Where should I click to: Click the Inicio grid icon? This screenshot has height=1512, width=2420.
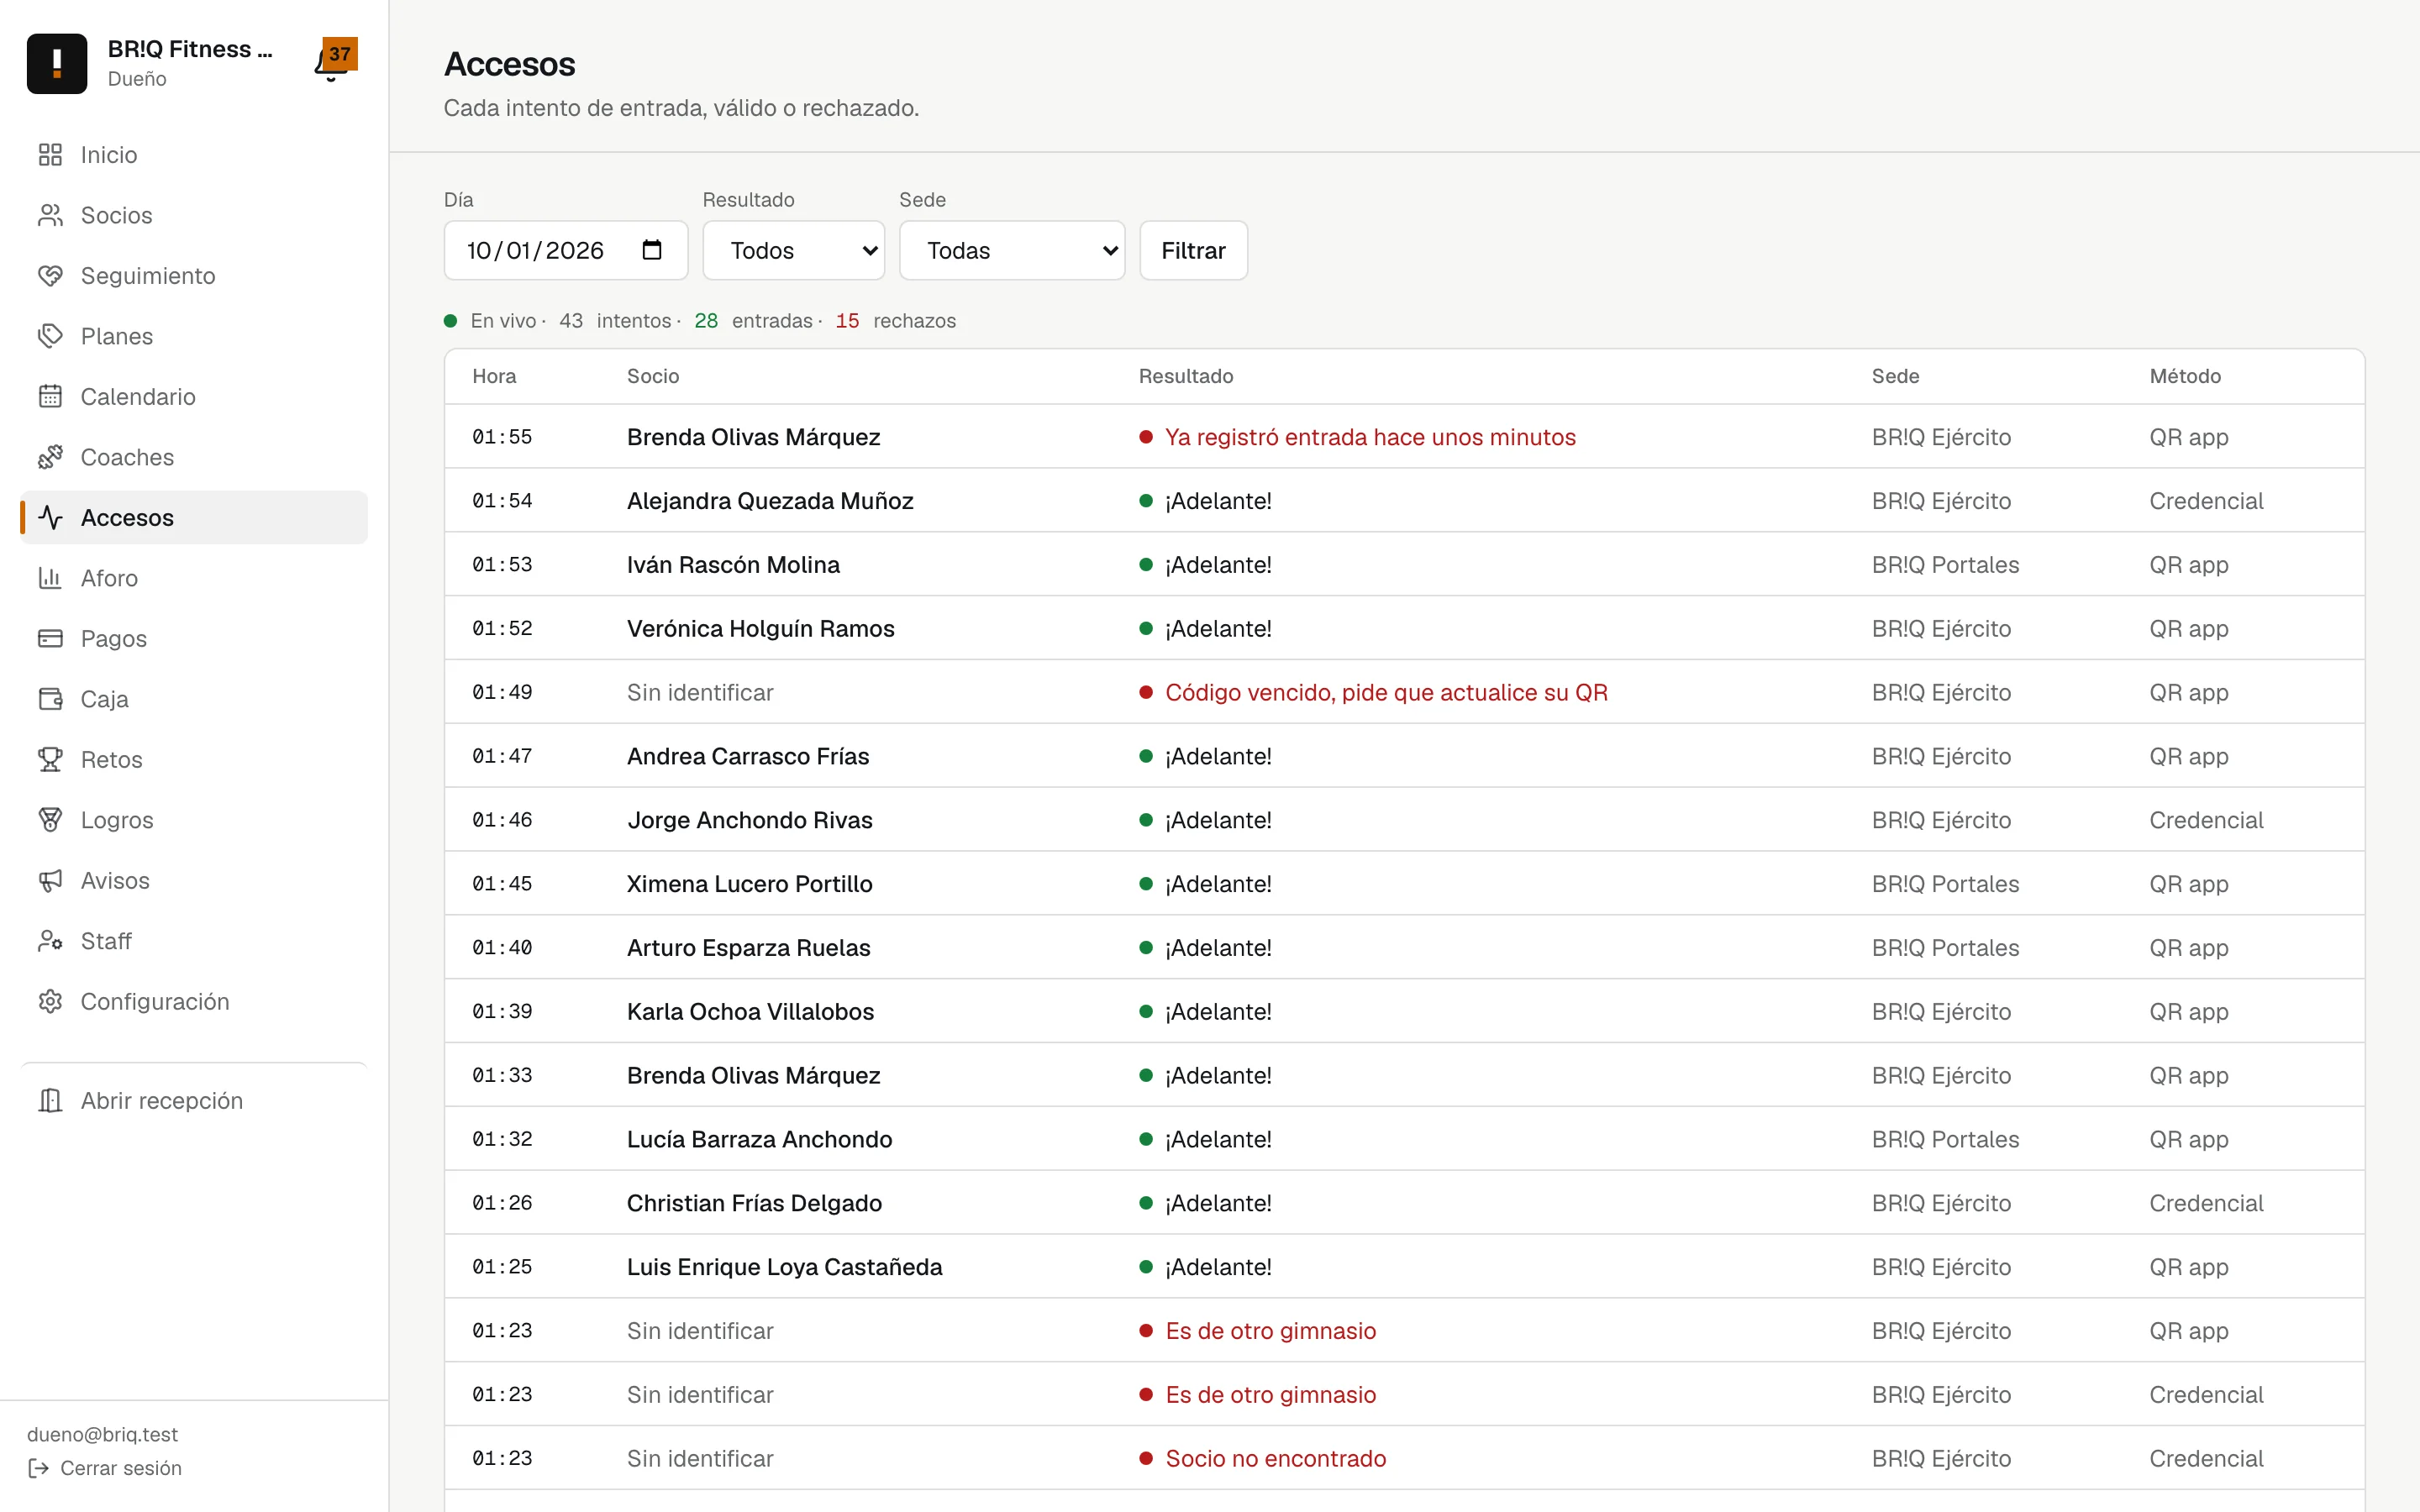point(50,155)
